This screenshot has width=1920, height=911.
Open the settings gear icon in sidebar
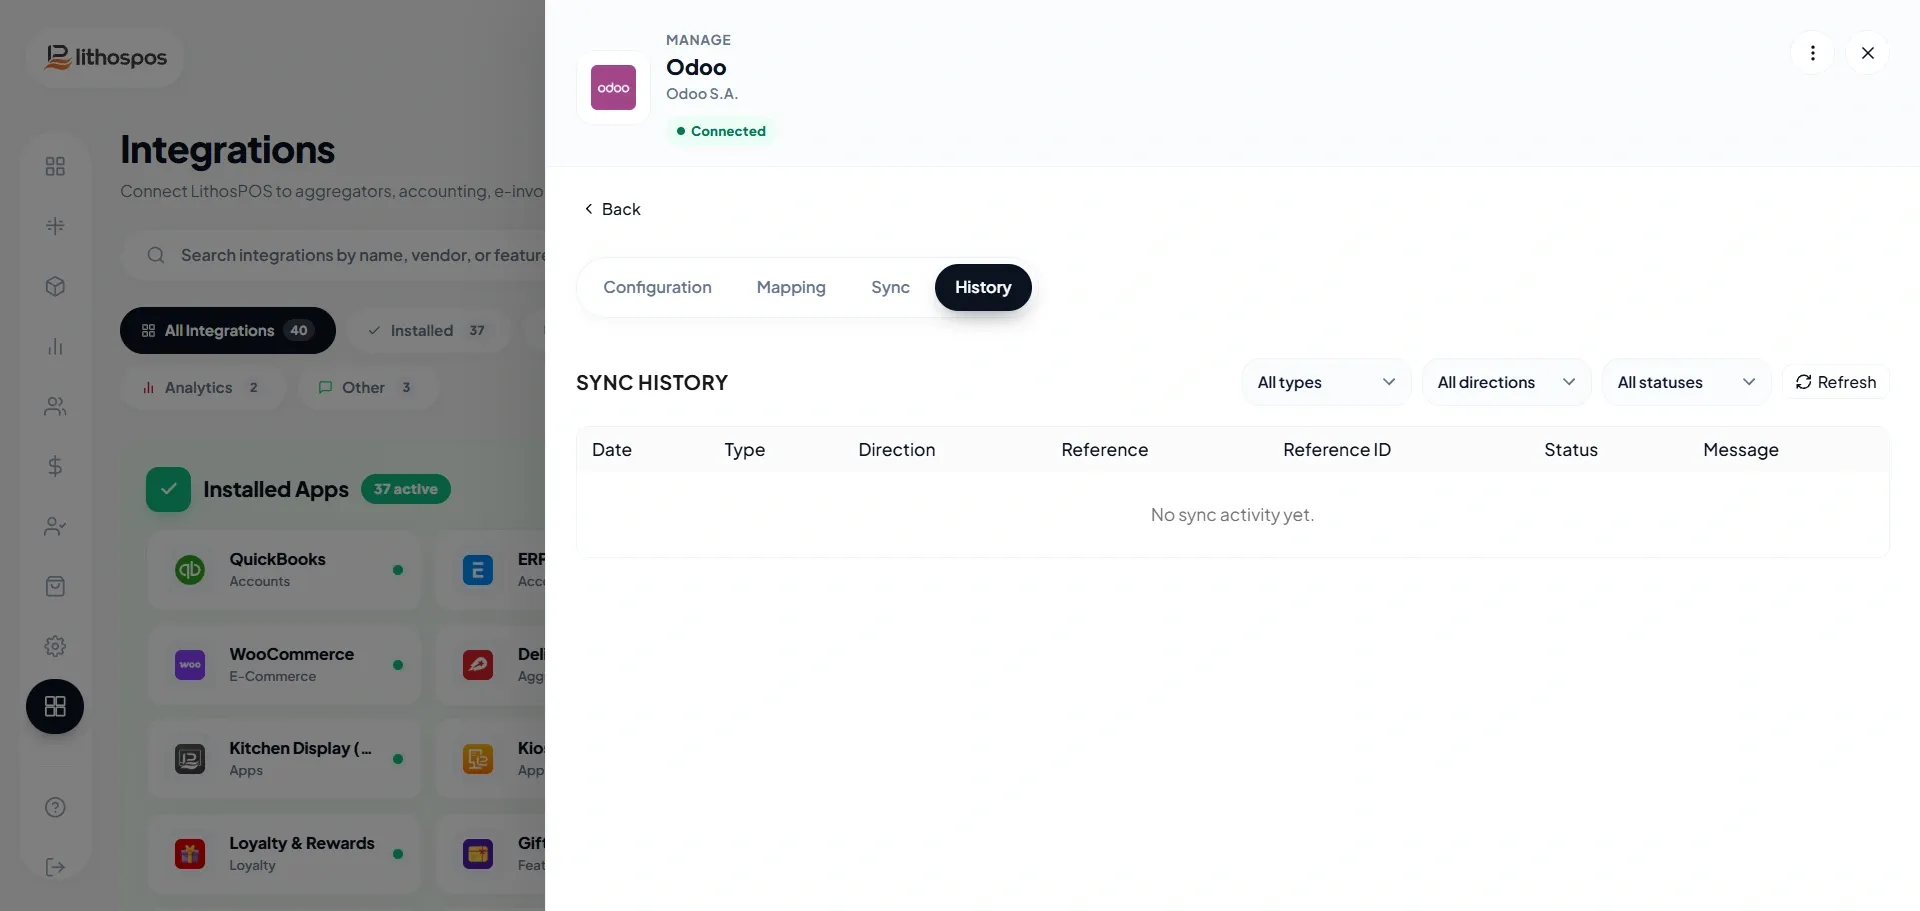(x=55, y=646)
